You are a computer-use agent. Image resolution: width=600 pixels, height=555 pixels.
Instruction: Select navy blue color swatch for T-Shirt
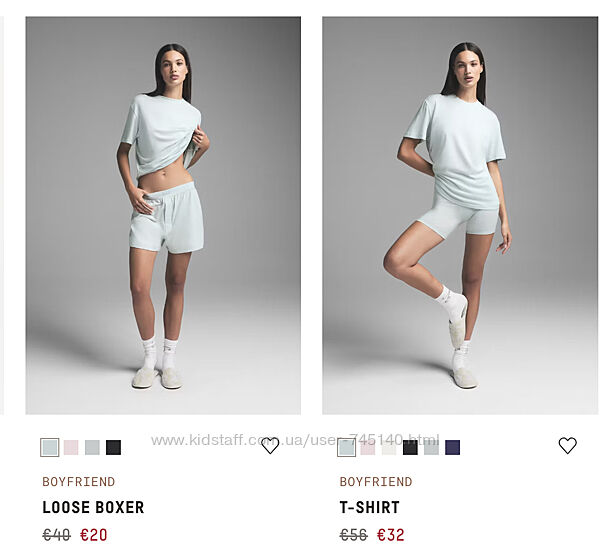pos(453,447)
